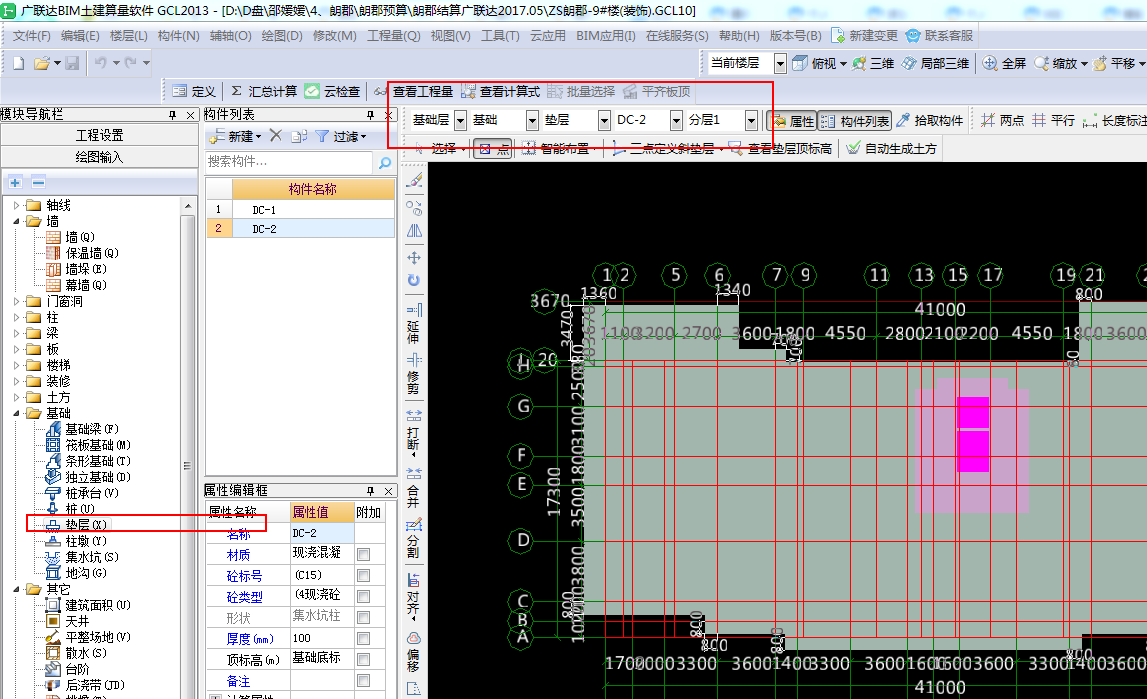Image resolution: width=1147 pixels, height=699 pixels.
Task: Click 三点定义斜垫层 tool
Action: pos(663,148)
